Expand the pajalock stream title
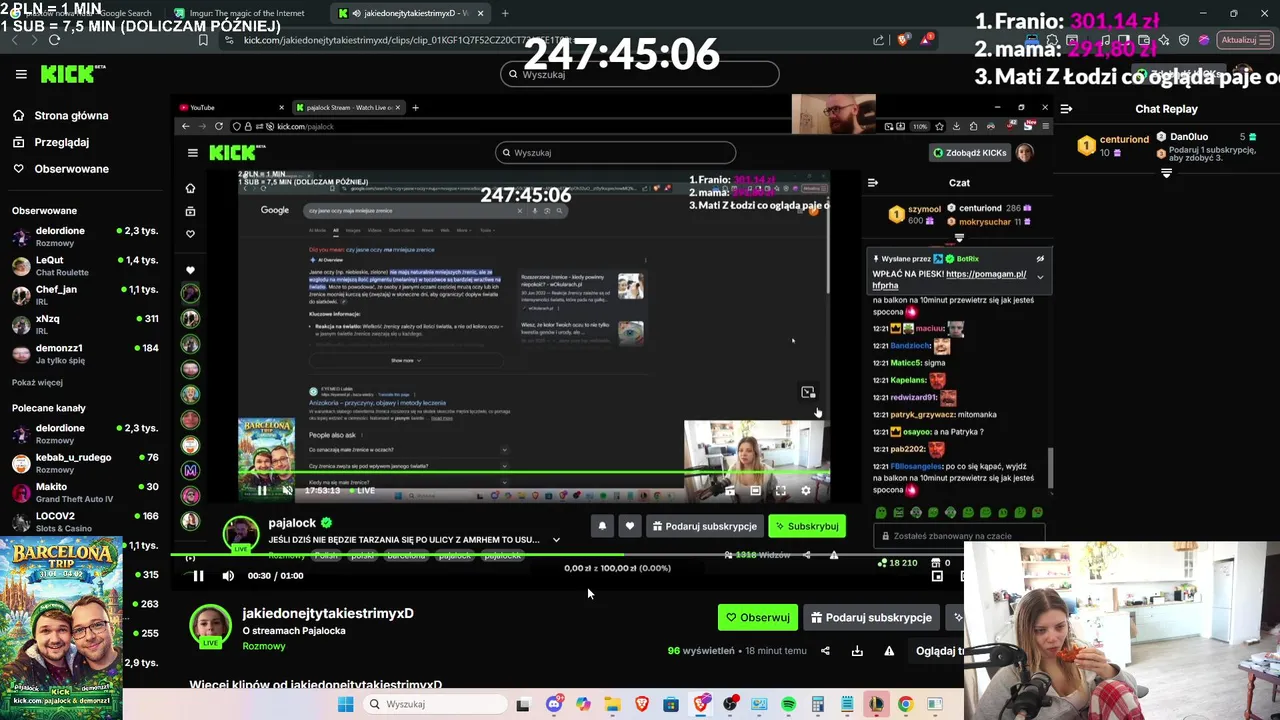1280x720 pixels. (x=556, y=540)
